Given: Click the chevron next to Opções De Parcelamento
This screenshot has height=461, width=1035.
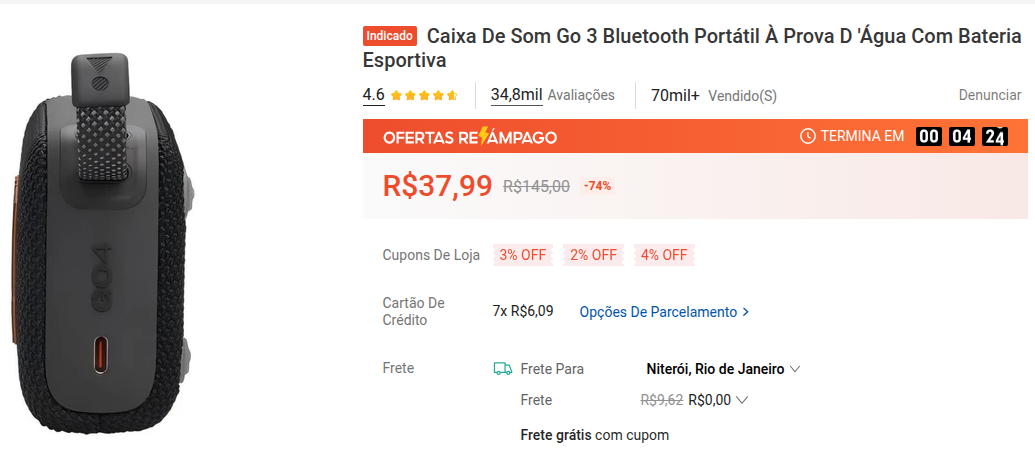Looking at the screenshot, I should (746, 312).
